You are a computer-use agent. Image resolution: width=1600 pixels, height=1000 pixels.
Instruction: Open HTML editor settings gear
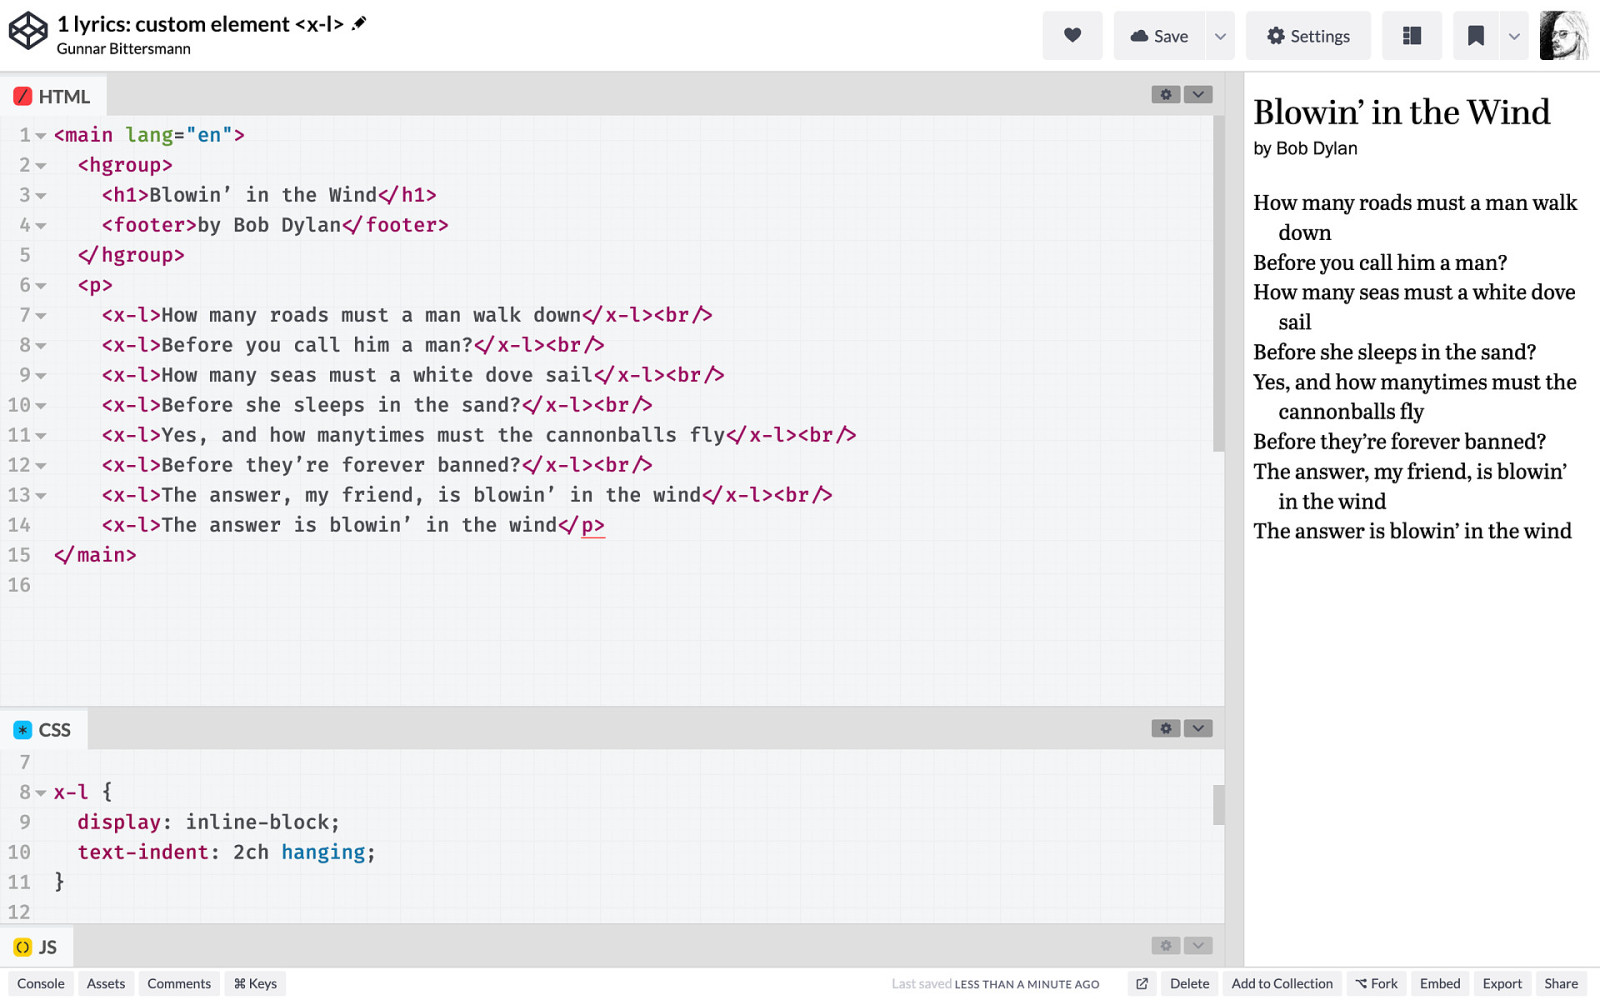(1166, 94)
